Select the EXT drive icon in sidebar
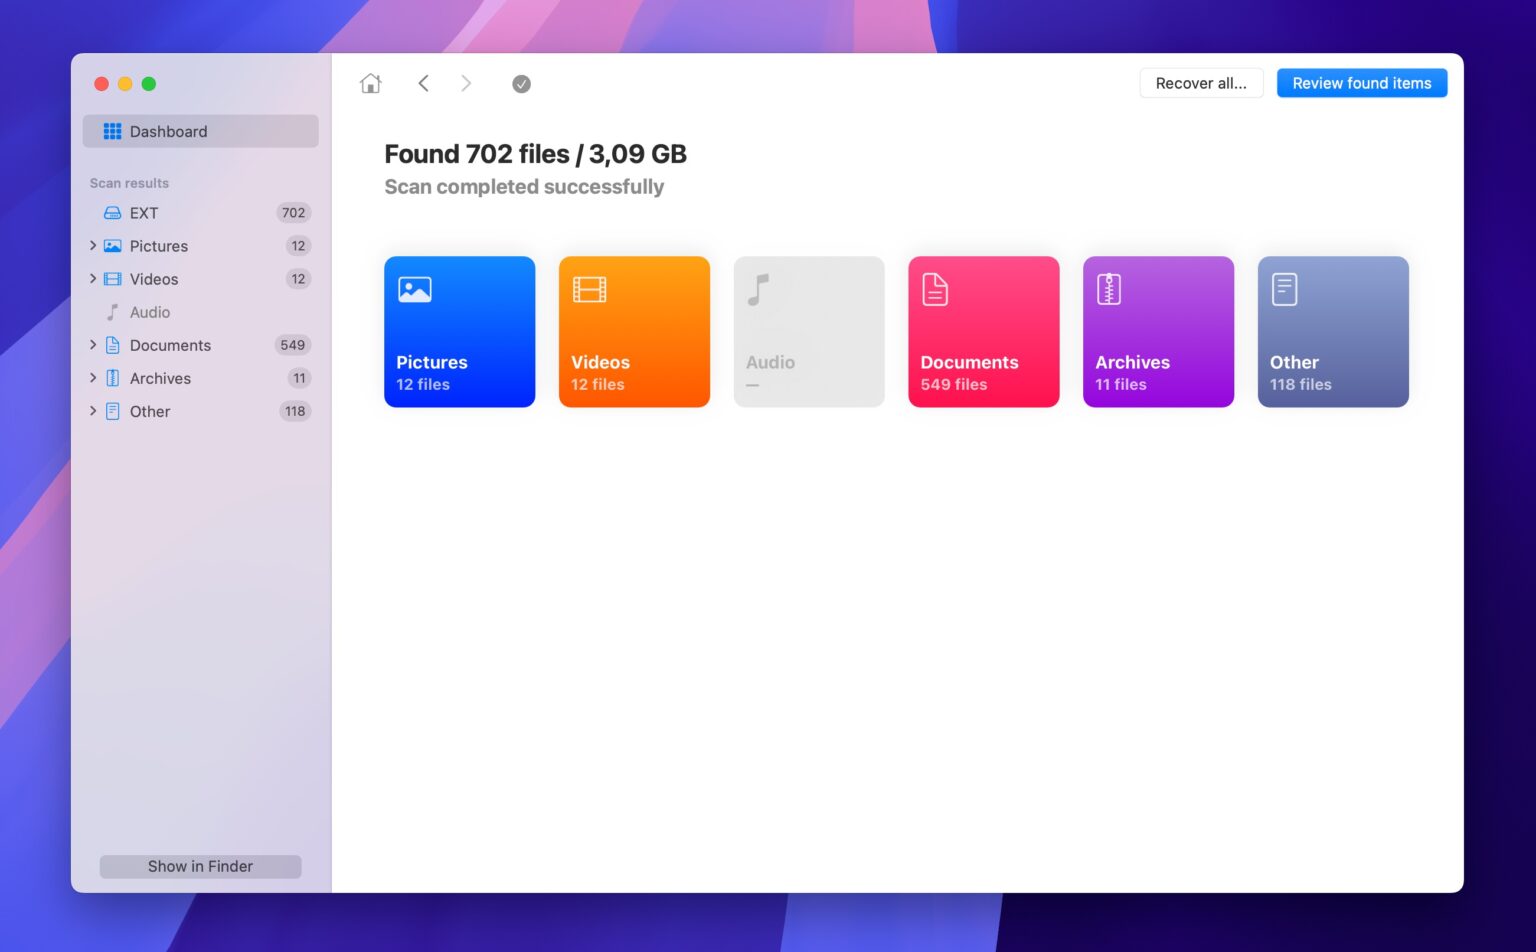The width and height of the screenshot is (1536, 952). 113,213
